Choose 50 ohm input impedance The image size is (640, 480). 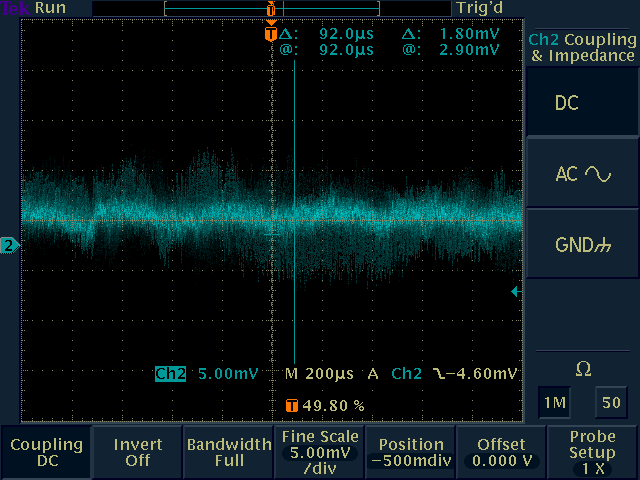tap(611, 402)
